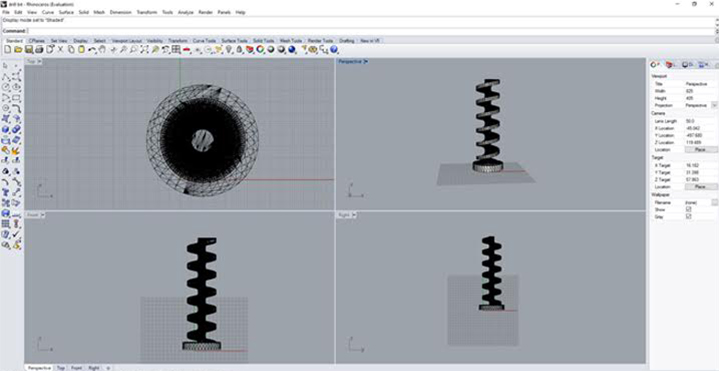Open the Display panel tab icon

(686, 65)
